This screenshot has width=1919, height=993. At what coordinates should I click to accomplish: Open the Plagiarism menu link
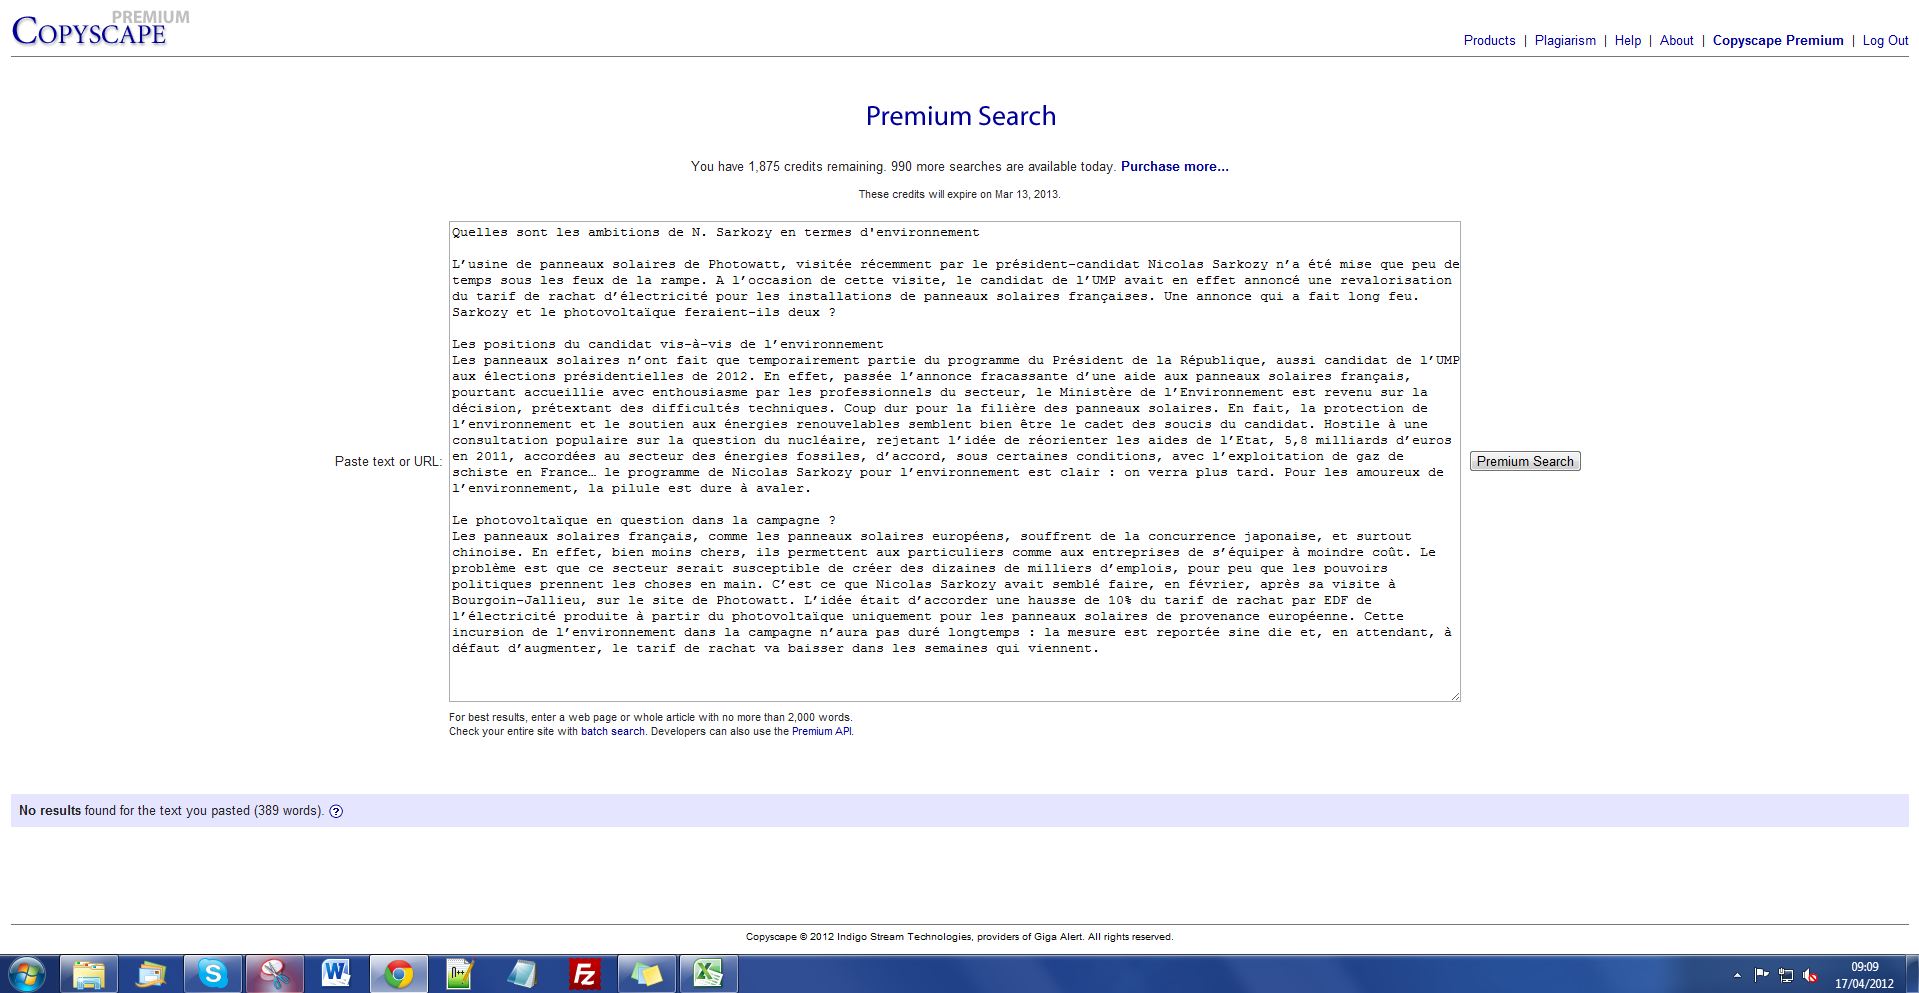1565,41
